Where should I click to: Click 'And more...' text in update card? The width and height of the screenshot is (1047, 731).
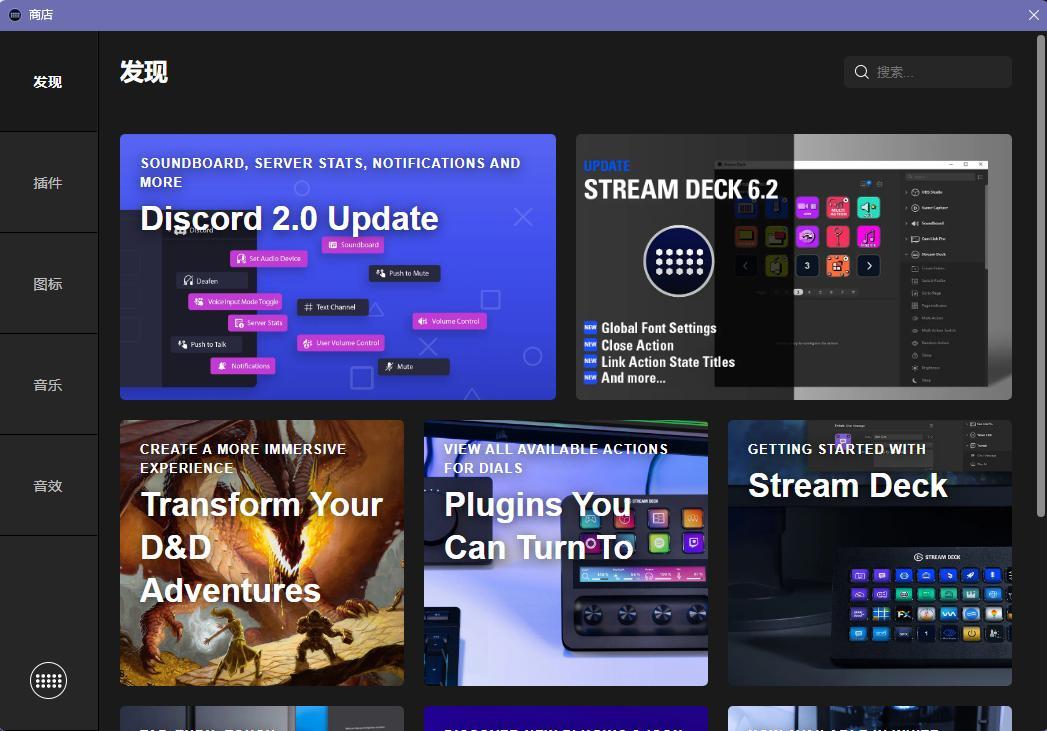click(x=633, y=378)
